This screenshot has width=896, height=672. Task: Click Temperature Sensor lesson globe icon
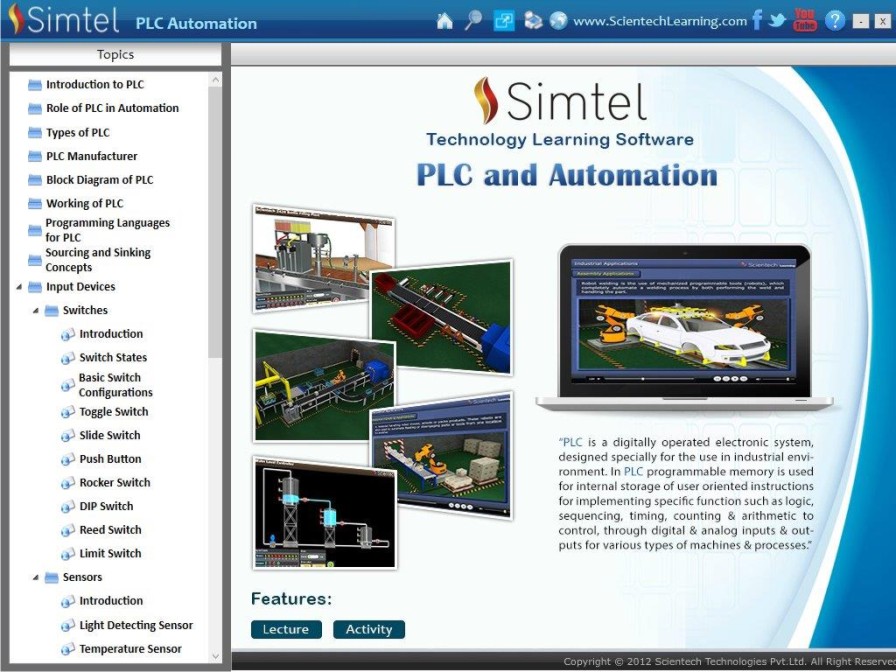[x=68, y=650]
